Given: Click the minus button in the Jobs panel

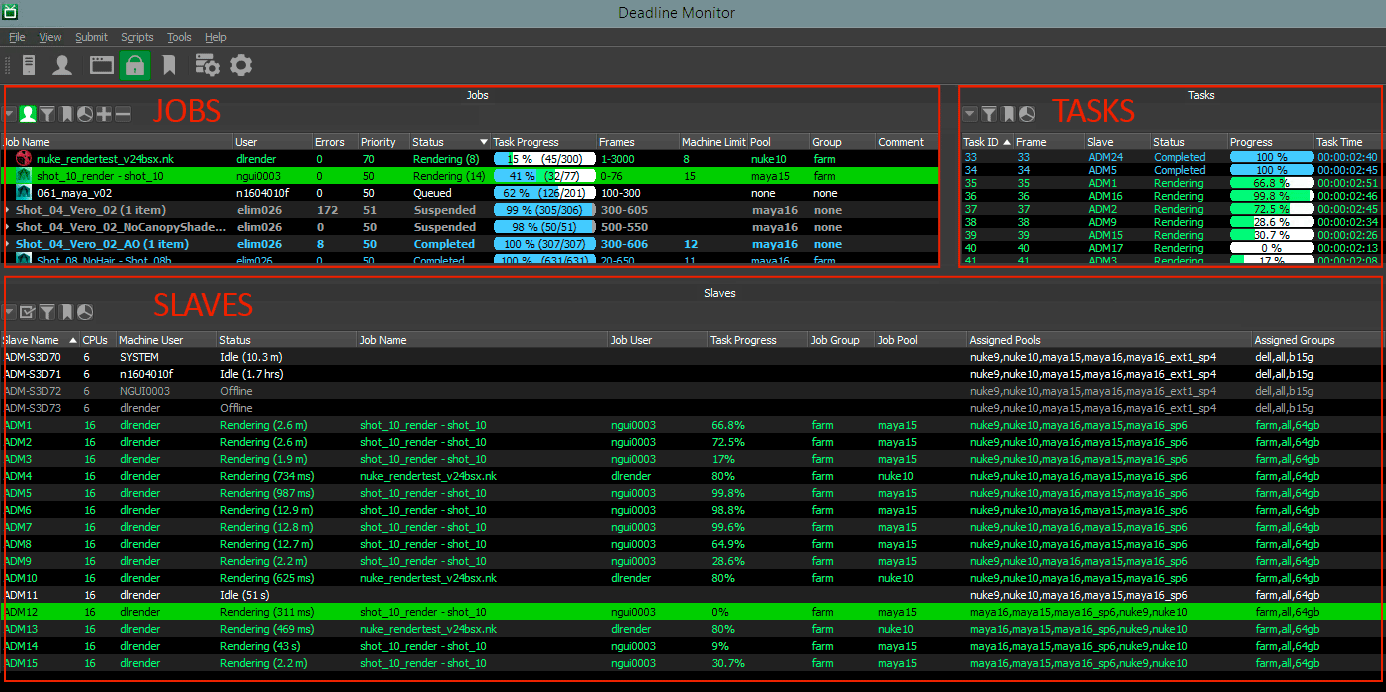Looking at the screenshot, I should tap(122, 113).
